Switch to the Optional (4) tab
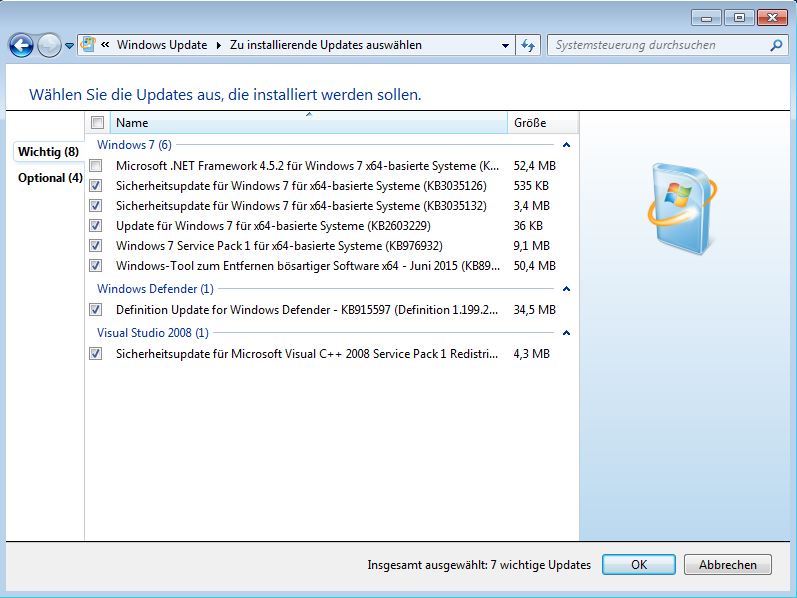The image size is (797, 598). click(50, 178)
